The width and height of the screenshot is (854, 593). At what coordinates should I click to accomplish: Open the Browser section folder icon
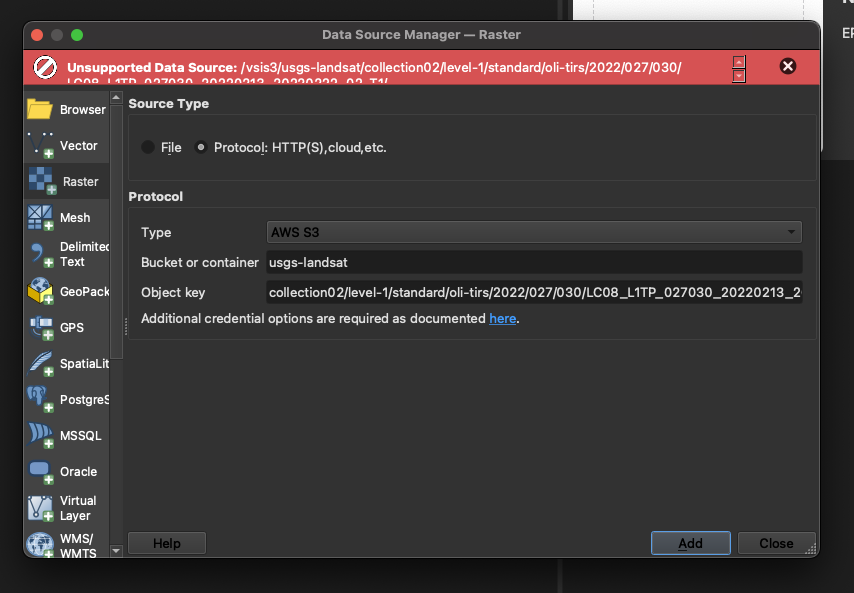pyautogui.click(x=40, y=109)
